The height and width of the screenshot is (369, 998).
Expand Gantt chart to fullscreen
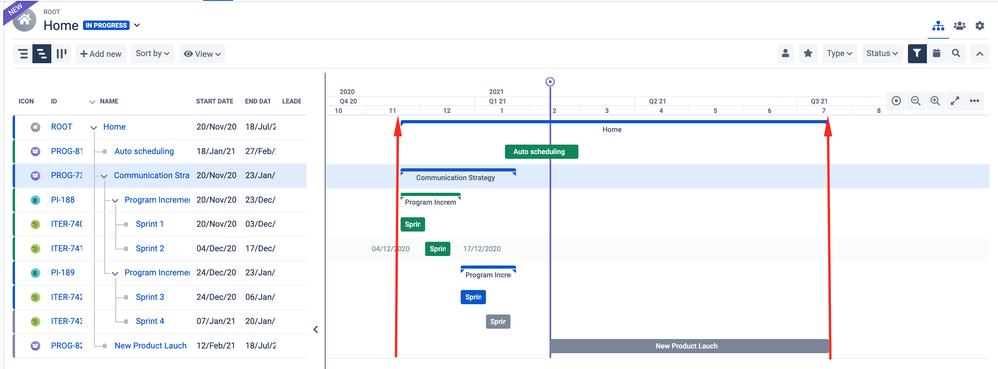(x=955, y=101)
